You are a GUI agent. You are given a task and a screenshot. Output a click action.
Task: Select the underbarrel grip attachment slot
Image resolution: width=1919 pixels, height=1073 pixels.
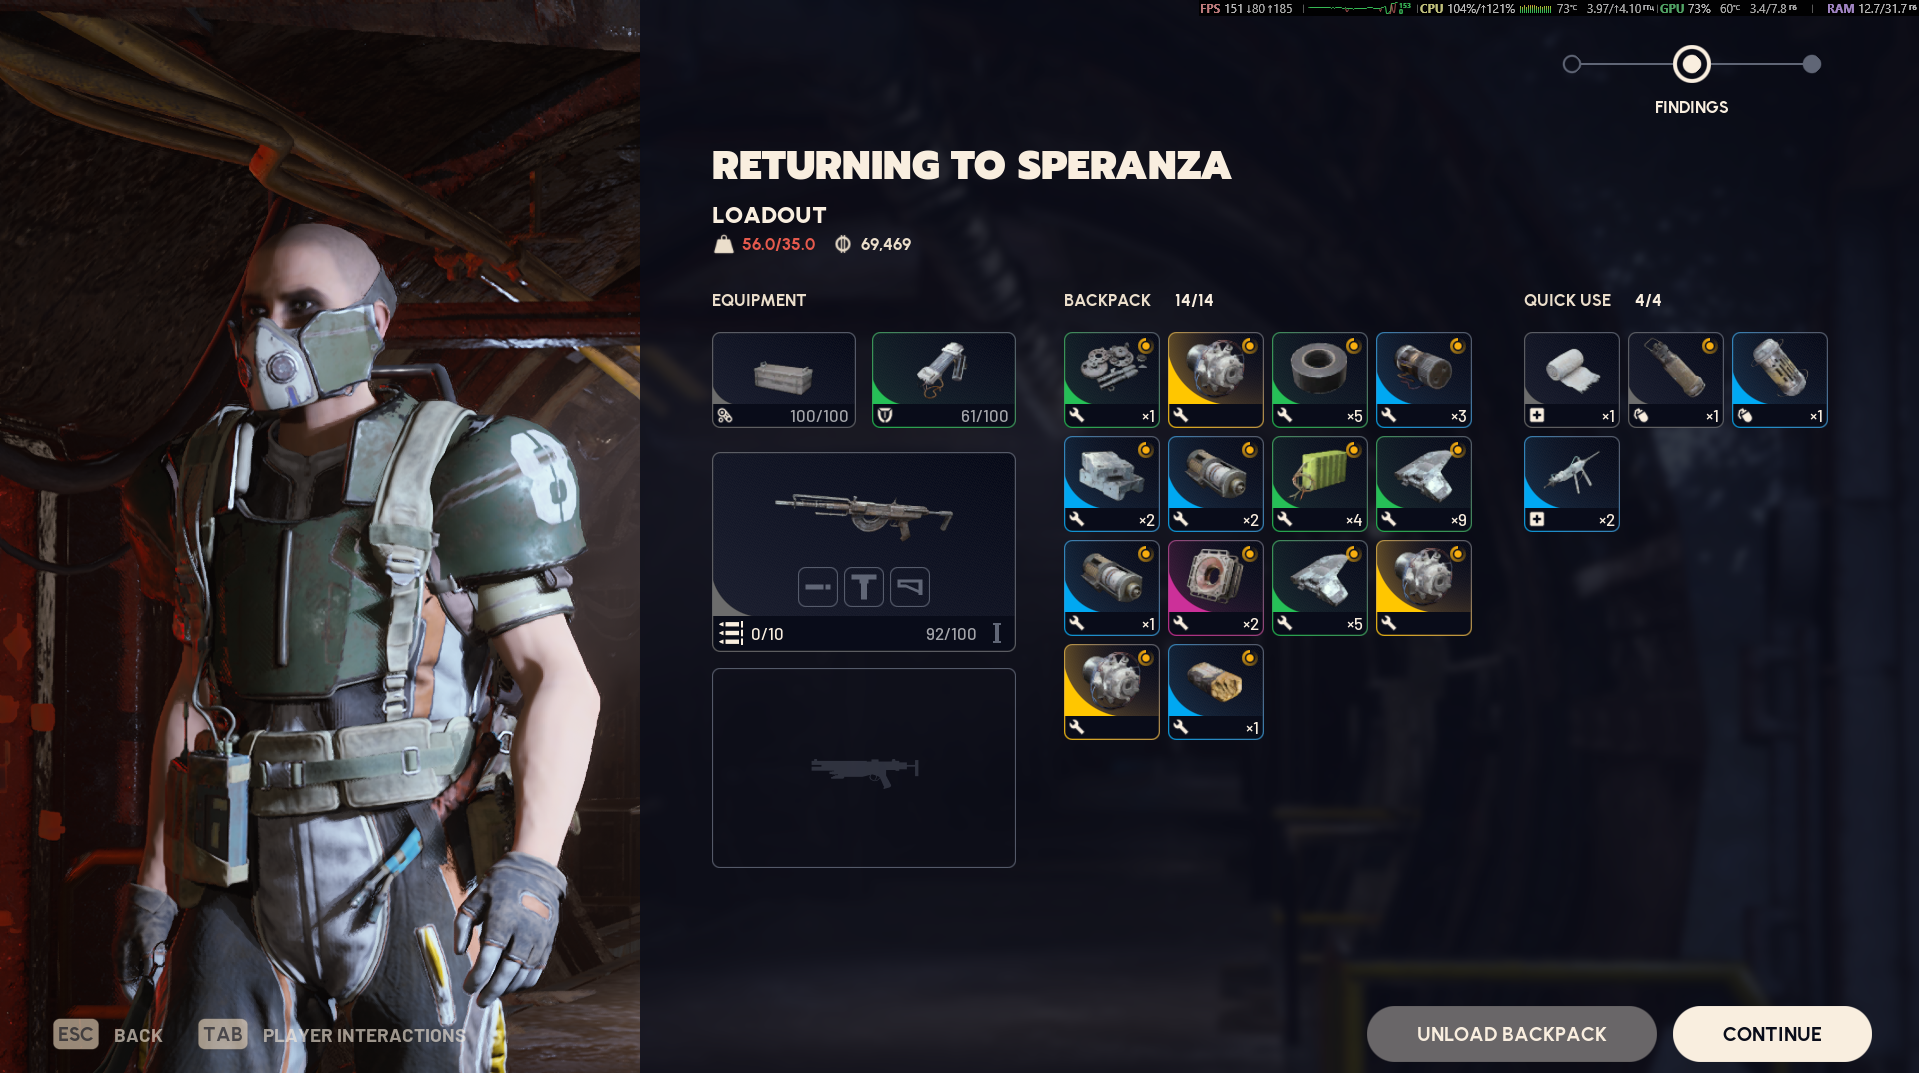coord(863,587)
